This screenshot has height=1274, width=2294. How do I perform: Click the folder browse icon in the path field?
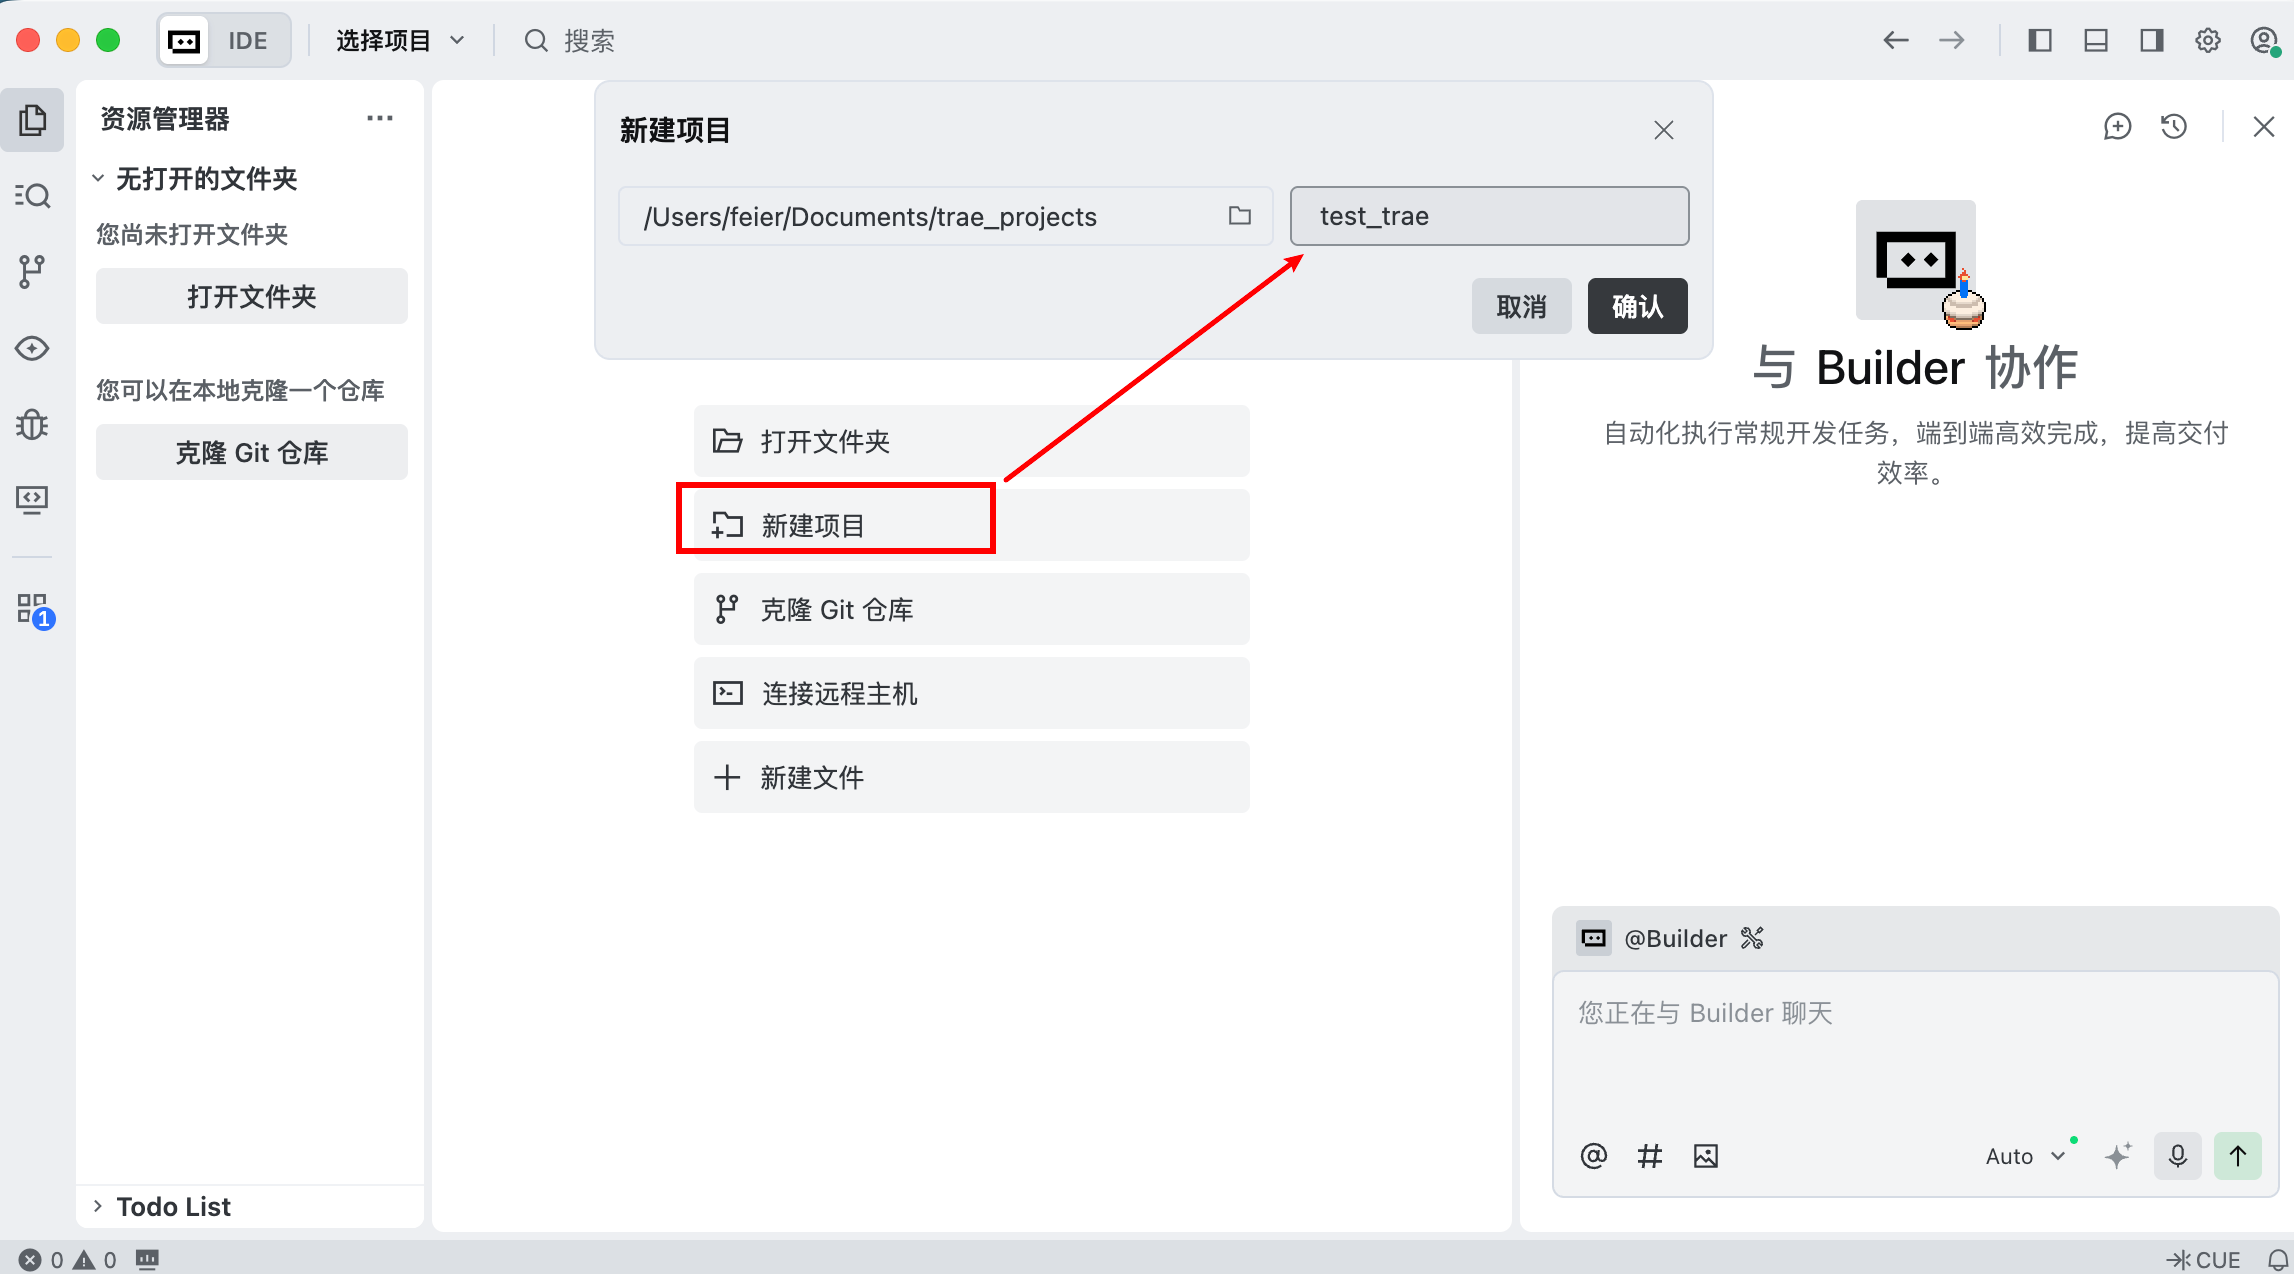pos(1239,216)
